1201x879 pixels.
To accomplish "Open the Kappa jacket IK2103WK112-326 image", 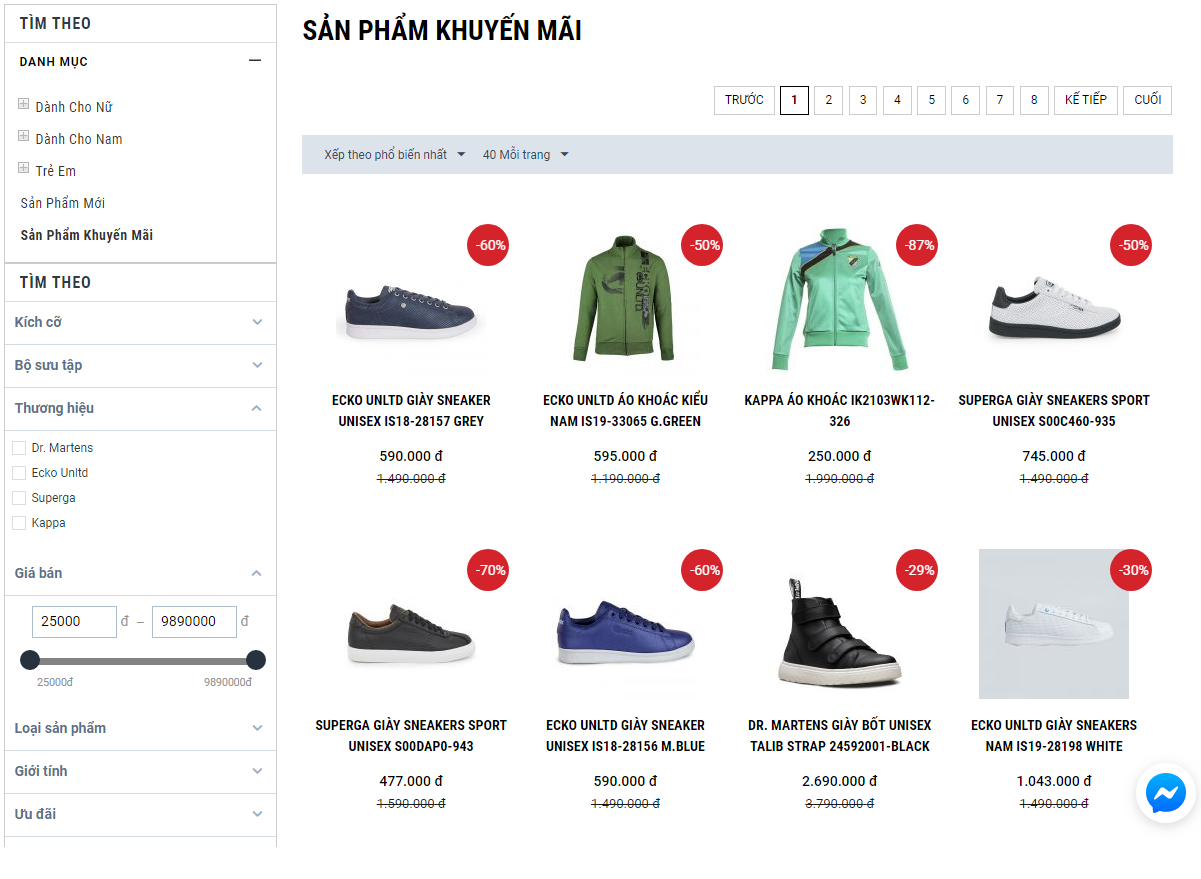I will (x=840, y=298).
